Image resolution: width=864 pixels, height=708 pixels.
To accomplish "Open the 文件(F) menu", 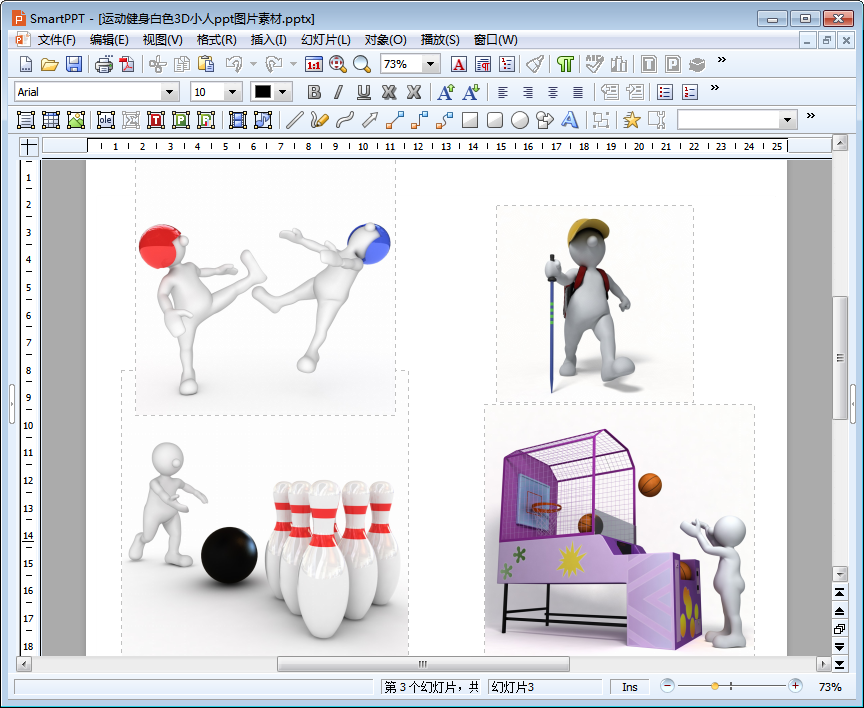I will [x=56, y=40].
